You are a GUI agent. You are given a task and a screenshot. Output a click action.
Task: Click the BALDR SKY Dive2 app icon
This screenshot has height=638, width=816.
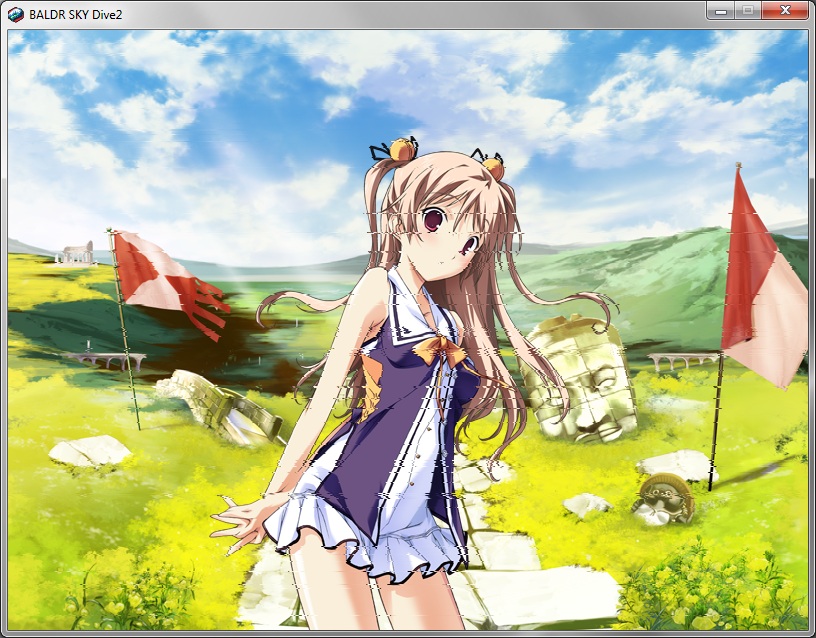16,15
